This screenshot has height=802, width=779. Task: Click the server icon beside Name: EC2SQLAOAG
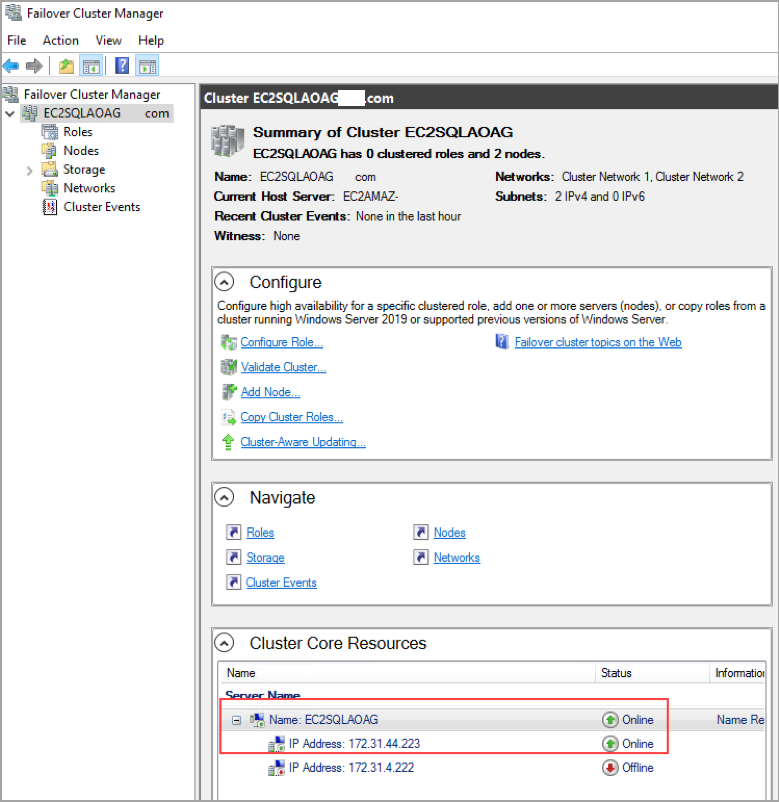[257, 720]
